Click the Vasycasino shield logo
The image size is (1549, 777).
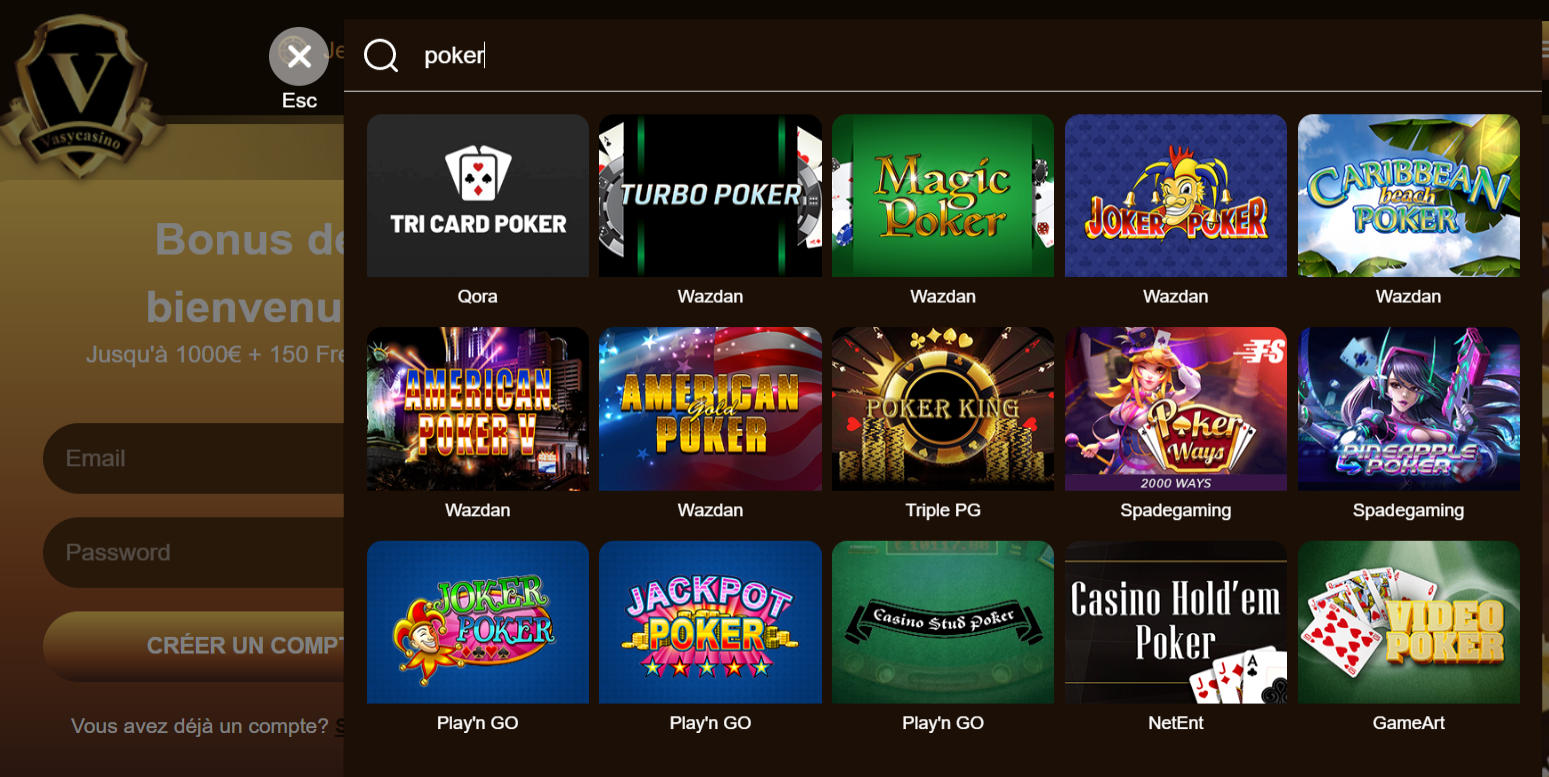point(80,96)
